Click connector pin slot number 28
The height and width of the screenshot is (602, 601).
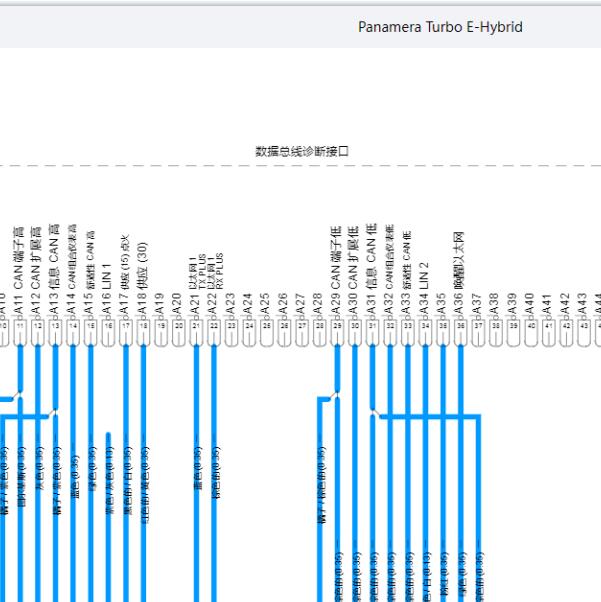(320, 331)
